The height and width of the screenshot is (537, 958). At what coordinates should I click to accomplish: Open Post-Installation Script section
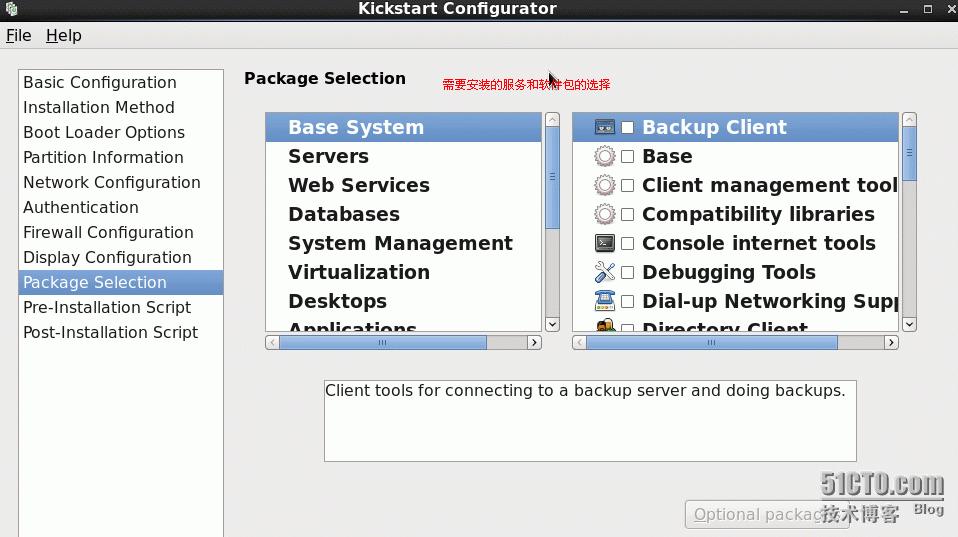pos(121,333)
